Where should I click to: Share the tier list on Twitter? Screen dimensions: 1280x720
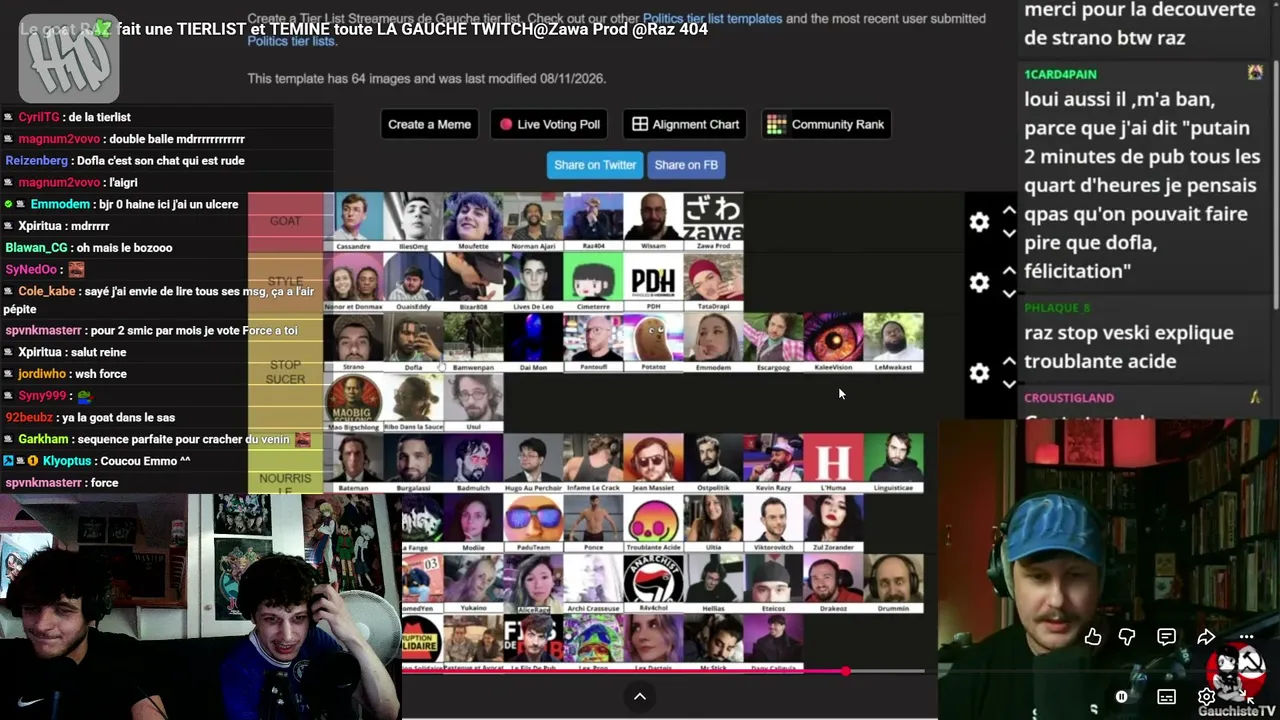pyautogui.click(x=595, y=165)
